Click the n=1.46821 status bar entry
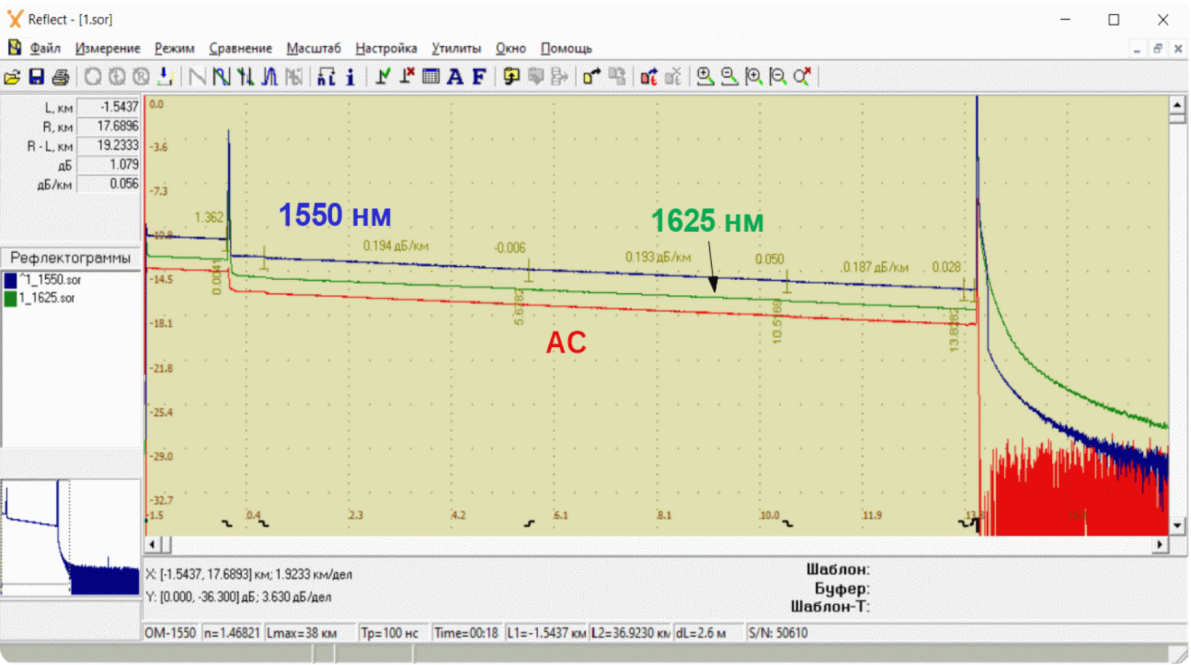Image resolution: width=1191 pixels, height=665 pixels. [232, 633]
